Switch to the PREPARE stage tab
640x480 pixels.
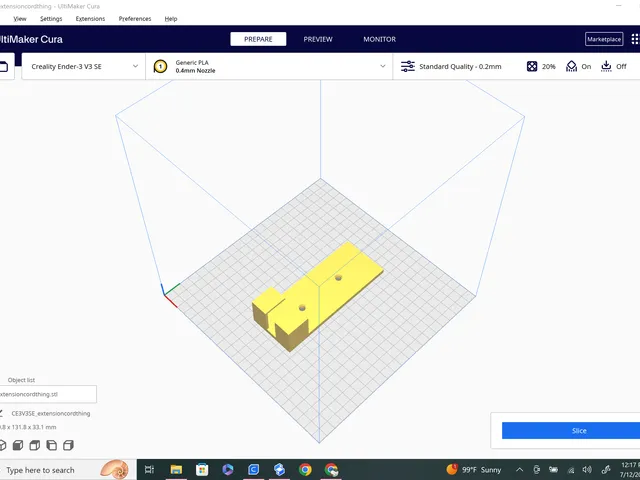258,39
